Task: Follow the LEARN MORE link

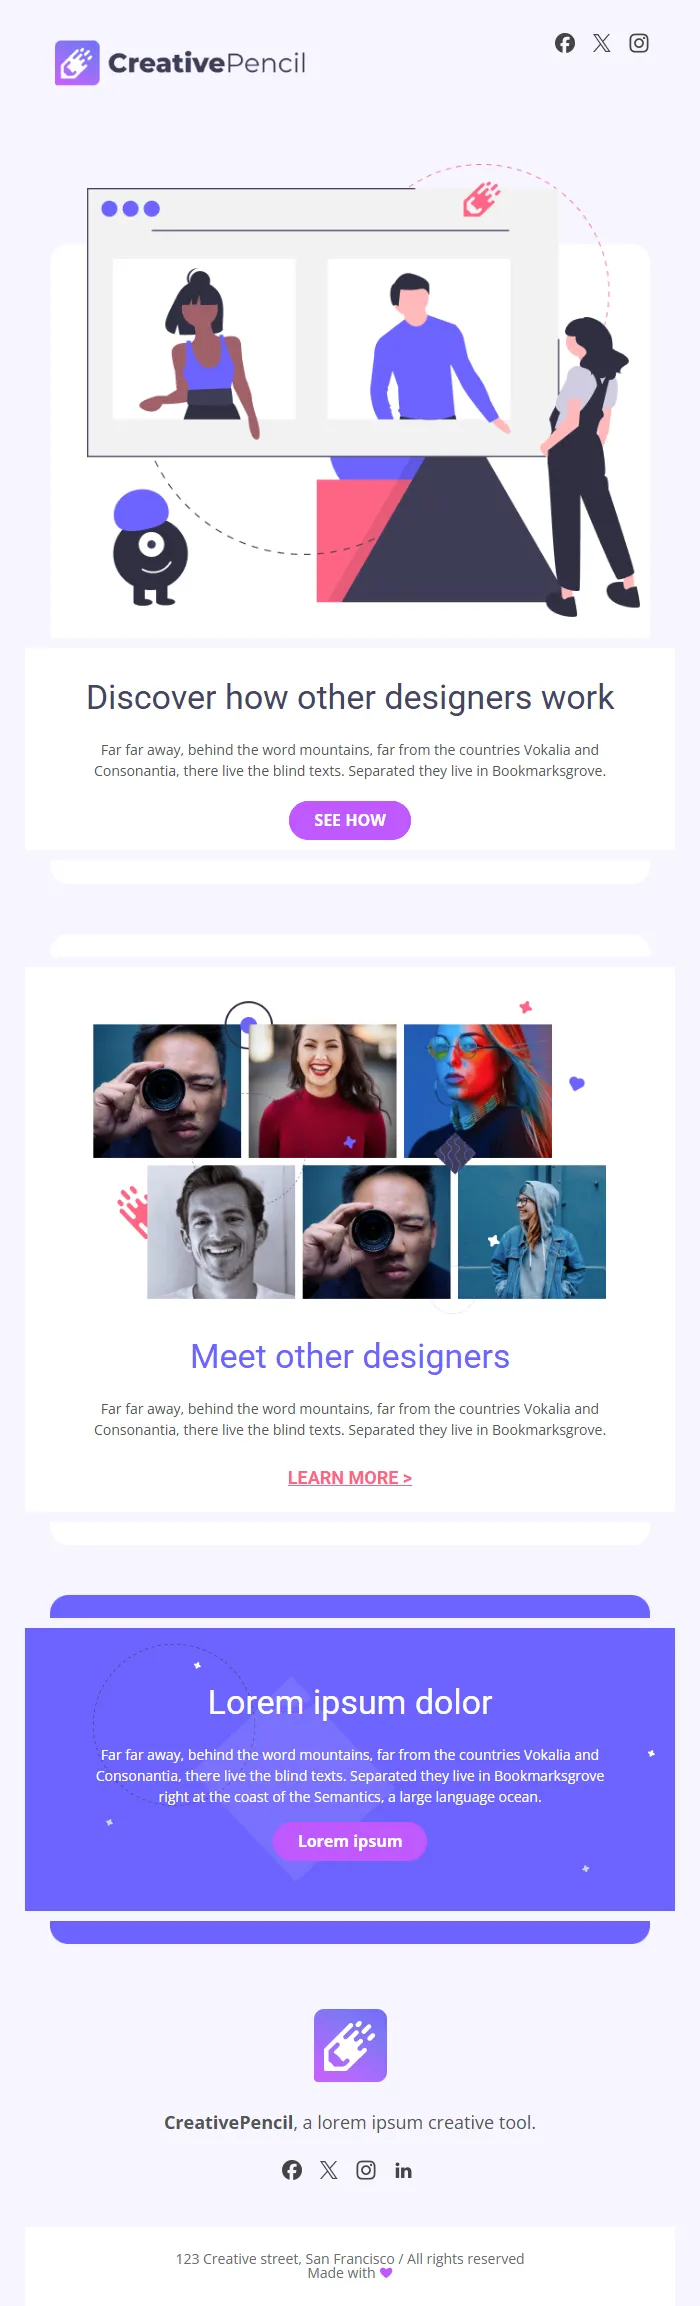Action: [350, 1478]
